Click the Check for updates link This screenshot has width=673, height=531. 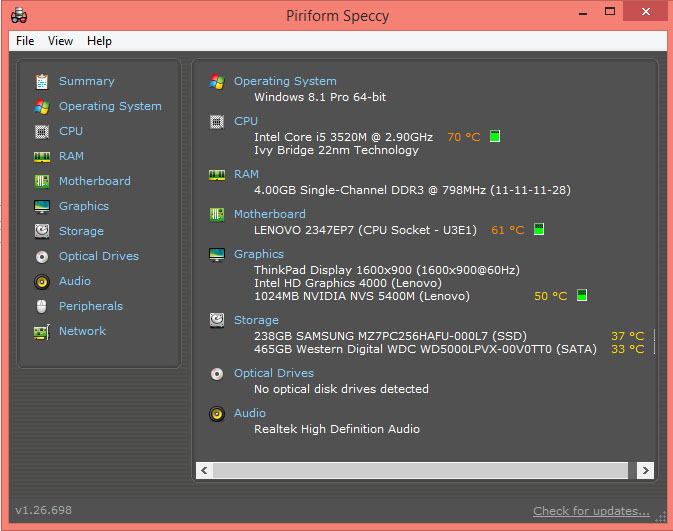click(x=591, y=511)
